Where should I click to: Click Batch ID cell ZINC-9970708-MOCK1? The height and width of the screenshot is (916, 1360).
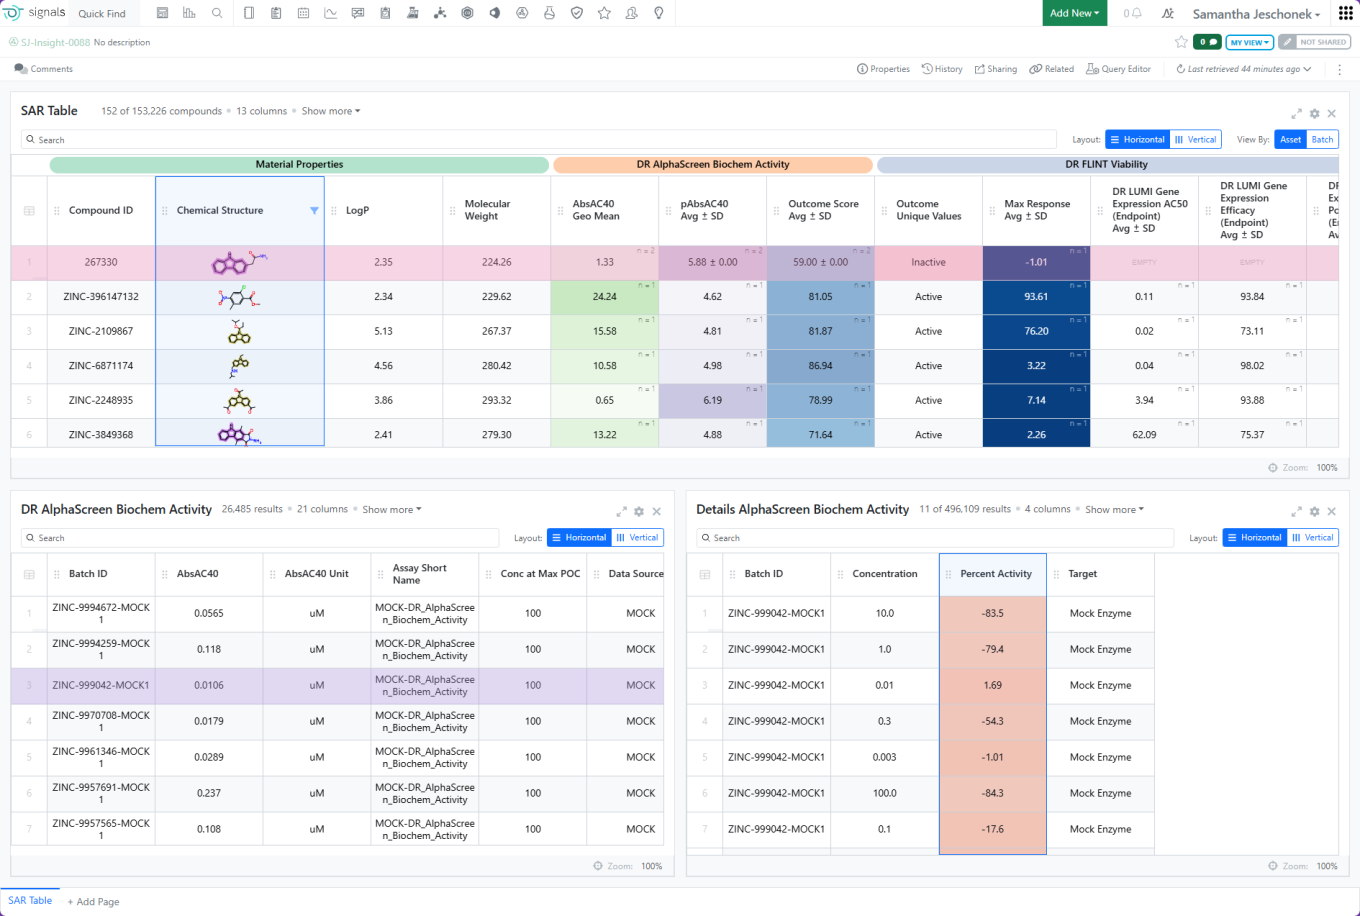101,721
